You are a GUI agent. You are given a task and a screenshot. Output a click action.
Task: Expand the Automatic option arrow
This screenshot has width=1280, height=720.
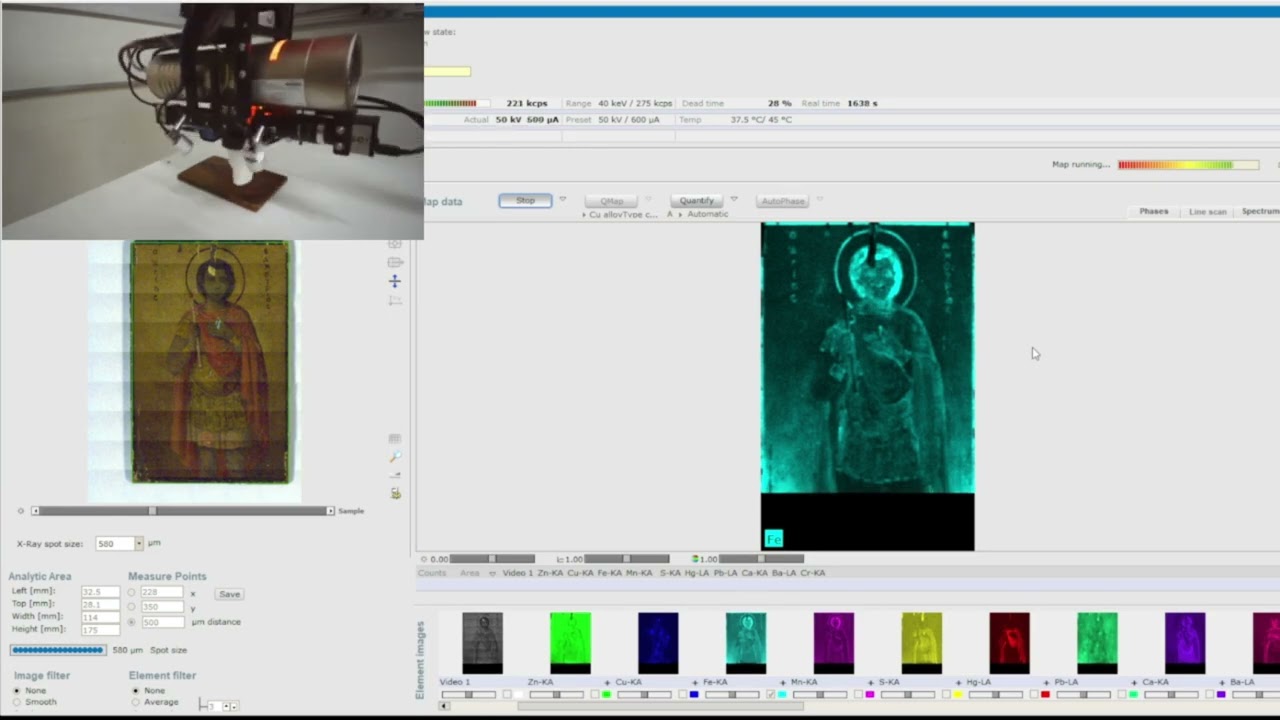point(680,214)
